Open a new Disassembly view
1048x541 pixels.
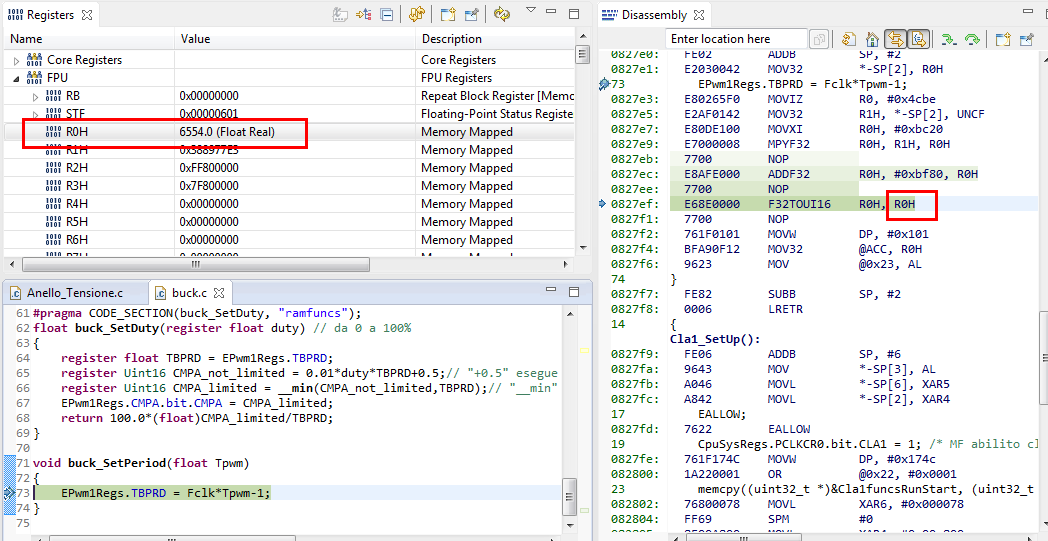coord(1002,39)
